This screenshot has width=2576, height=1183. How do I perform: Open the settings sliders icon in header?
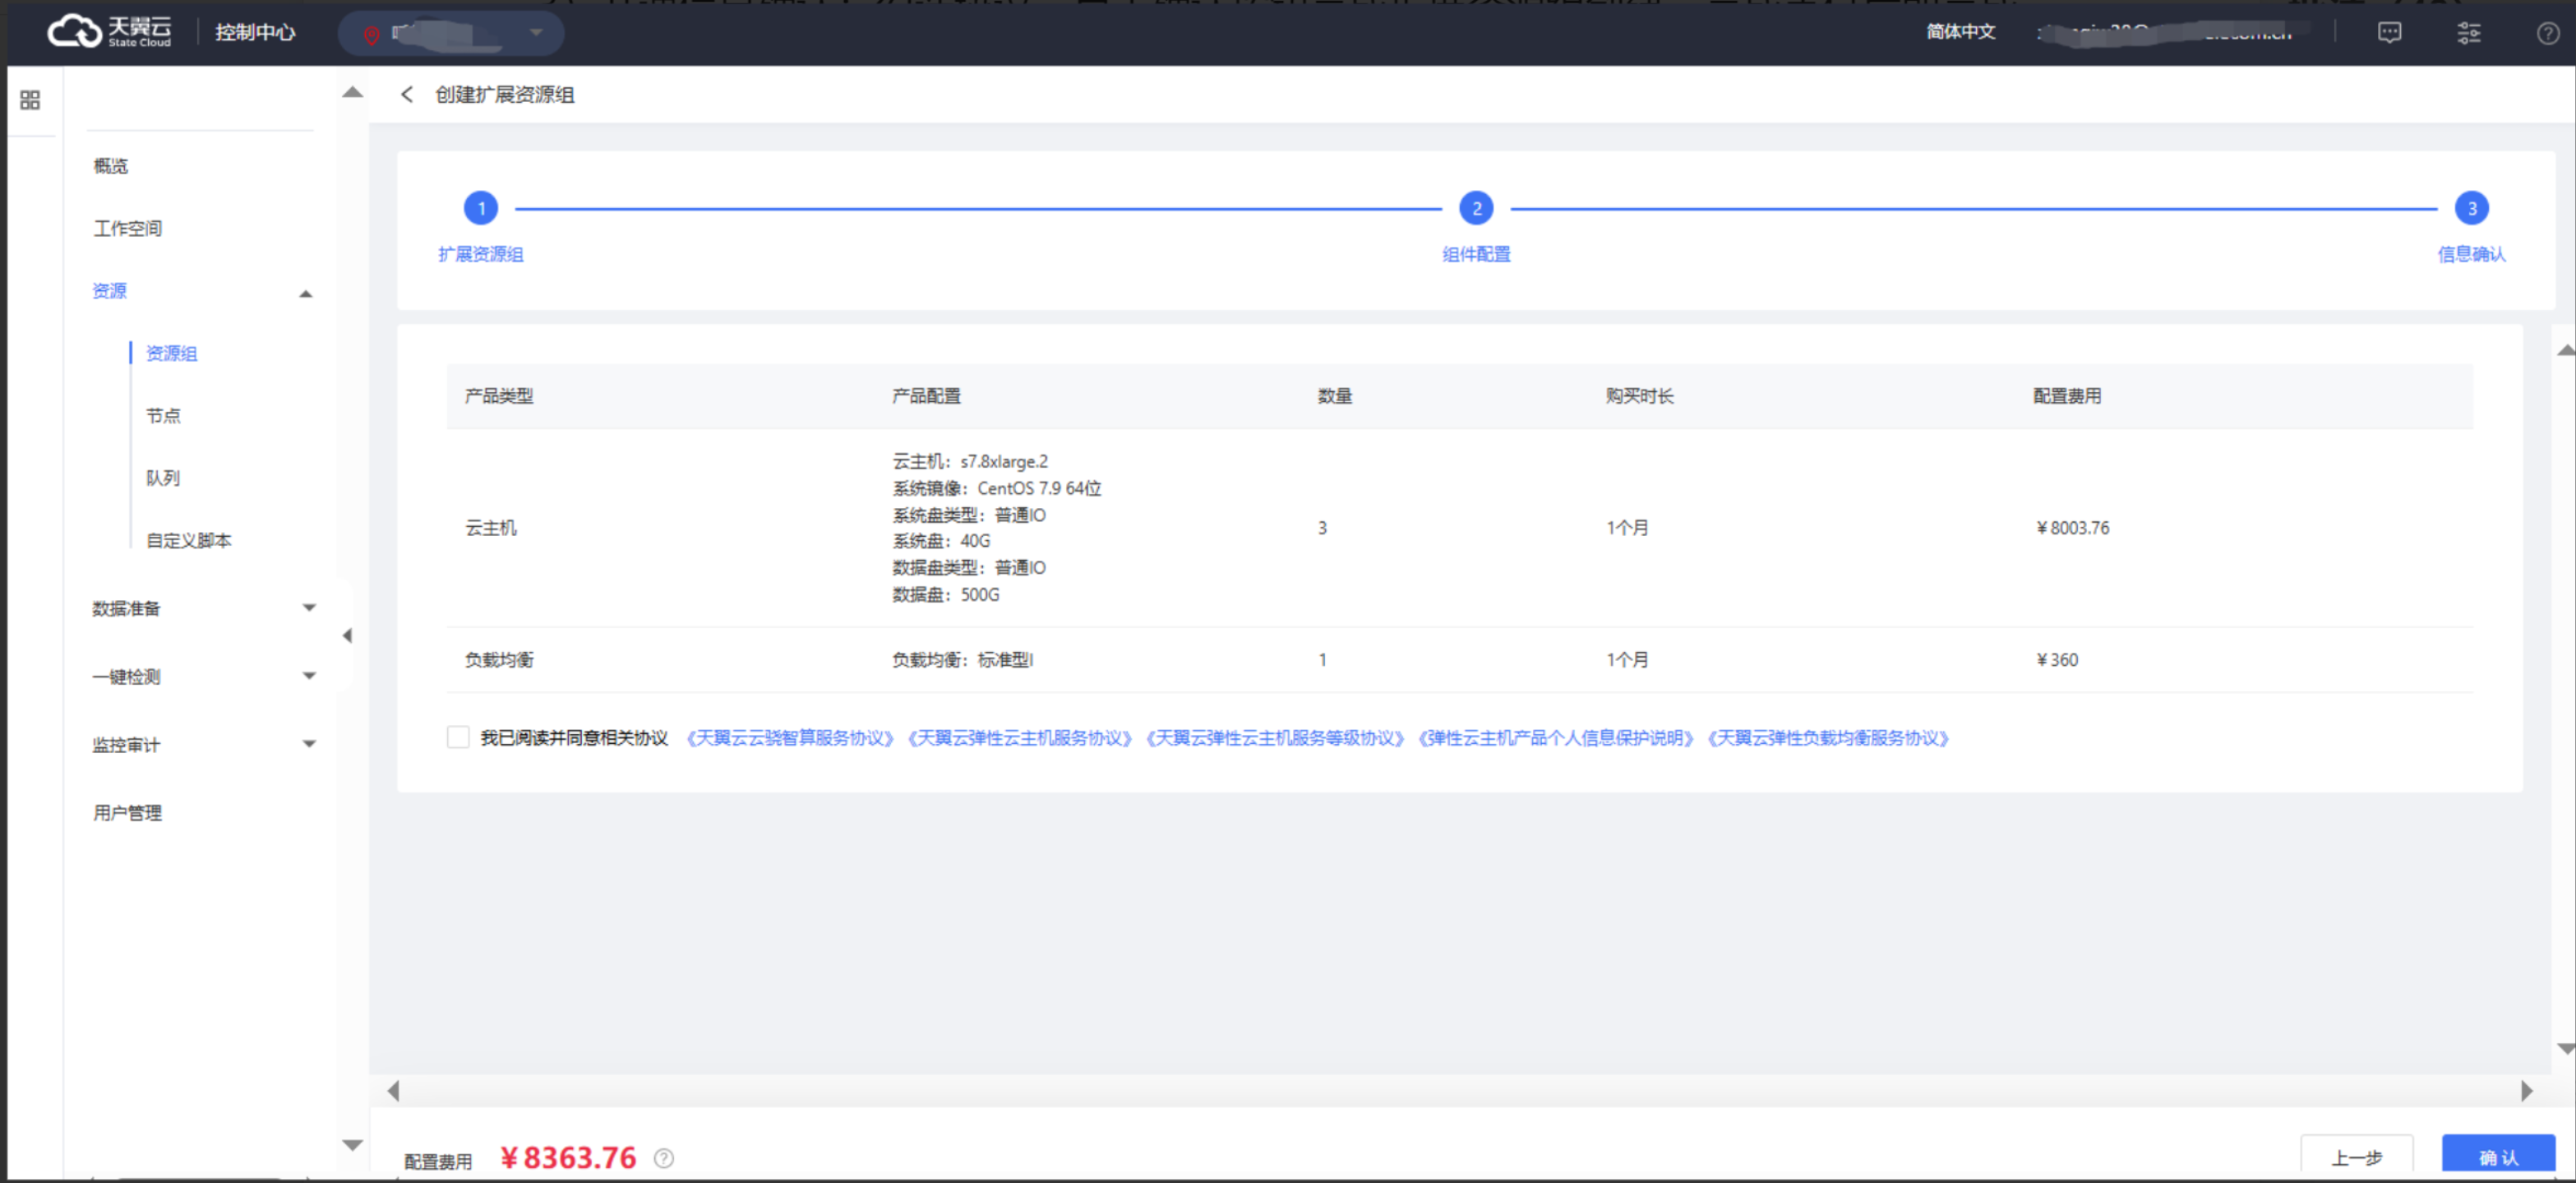(2468, 33)
